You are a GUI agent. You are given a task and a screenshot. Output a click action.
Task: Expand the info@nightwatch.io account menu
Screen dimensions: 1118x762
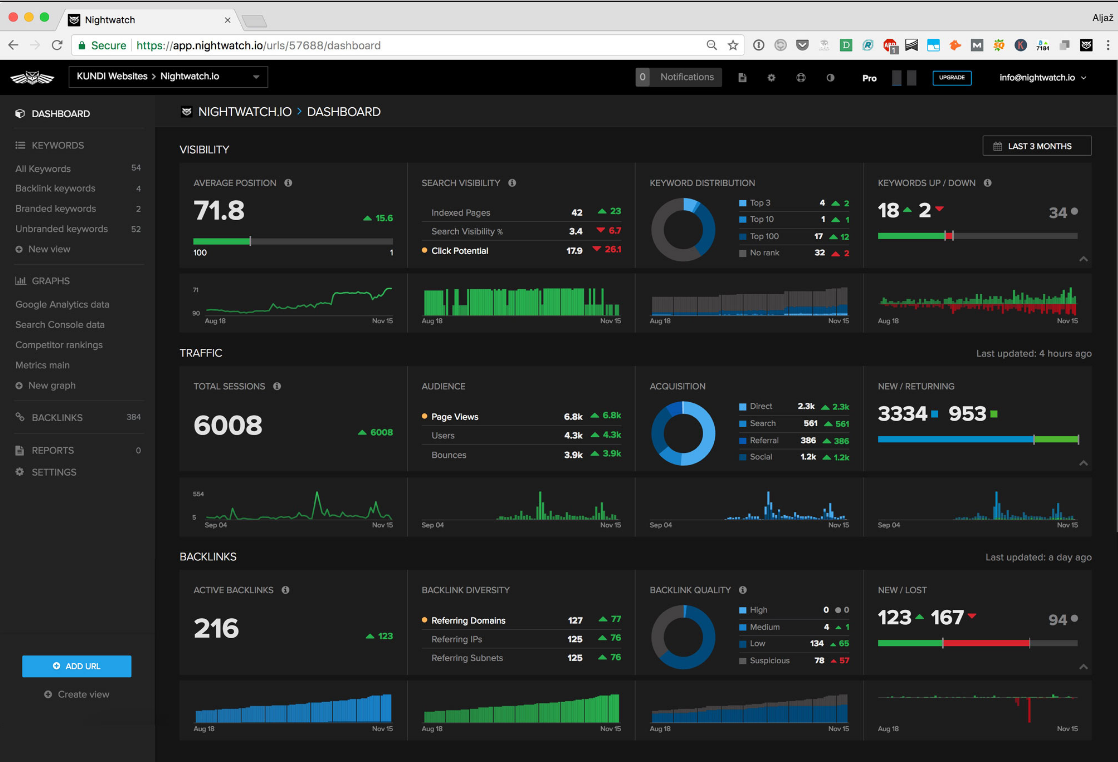coord(1043,78)
